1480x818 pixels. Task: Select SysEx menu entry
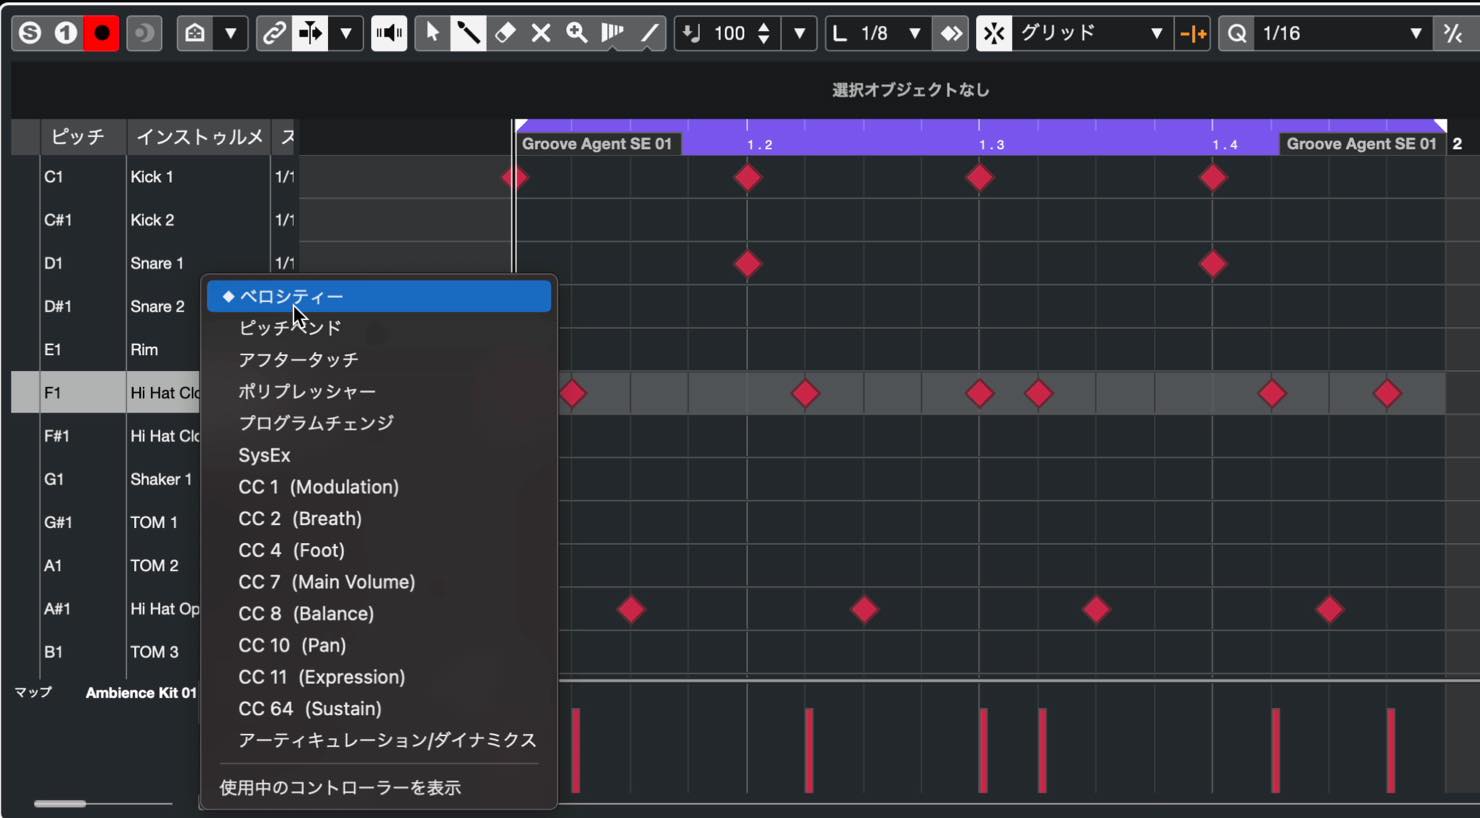379,455
